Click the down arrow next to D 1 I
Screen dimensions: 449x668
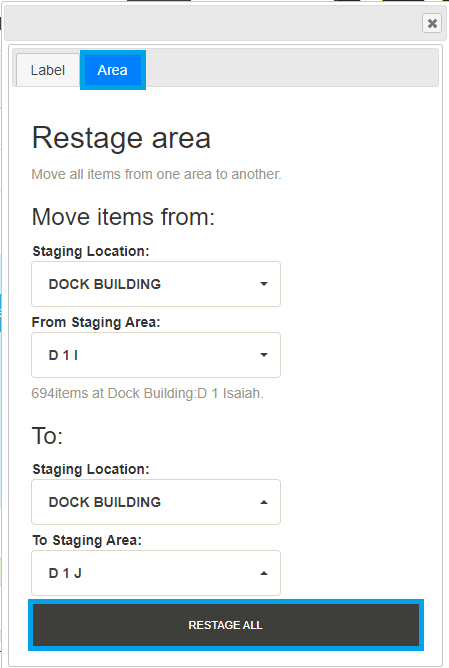coord(264,355)
